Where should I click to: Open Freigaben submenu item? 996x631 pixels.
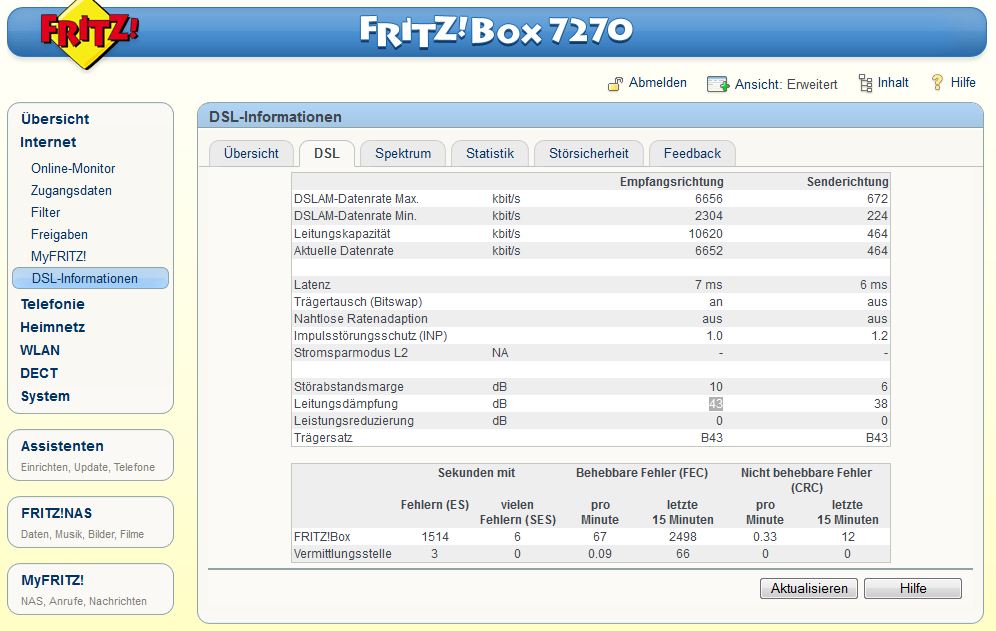[x=59, y=234]
